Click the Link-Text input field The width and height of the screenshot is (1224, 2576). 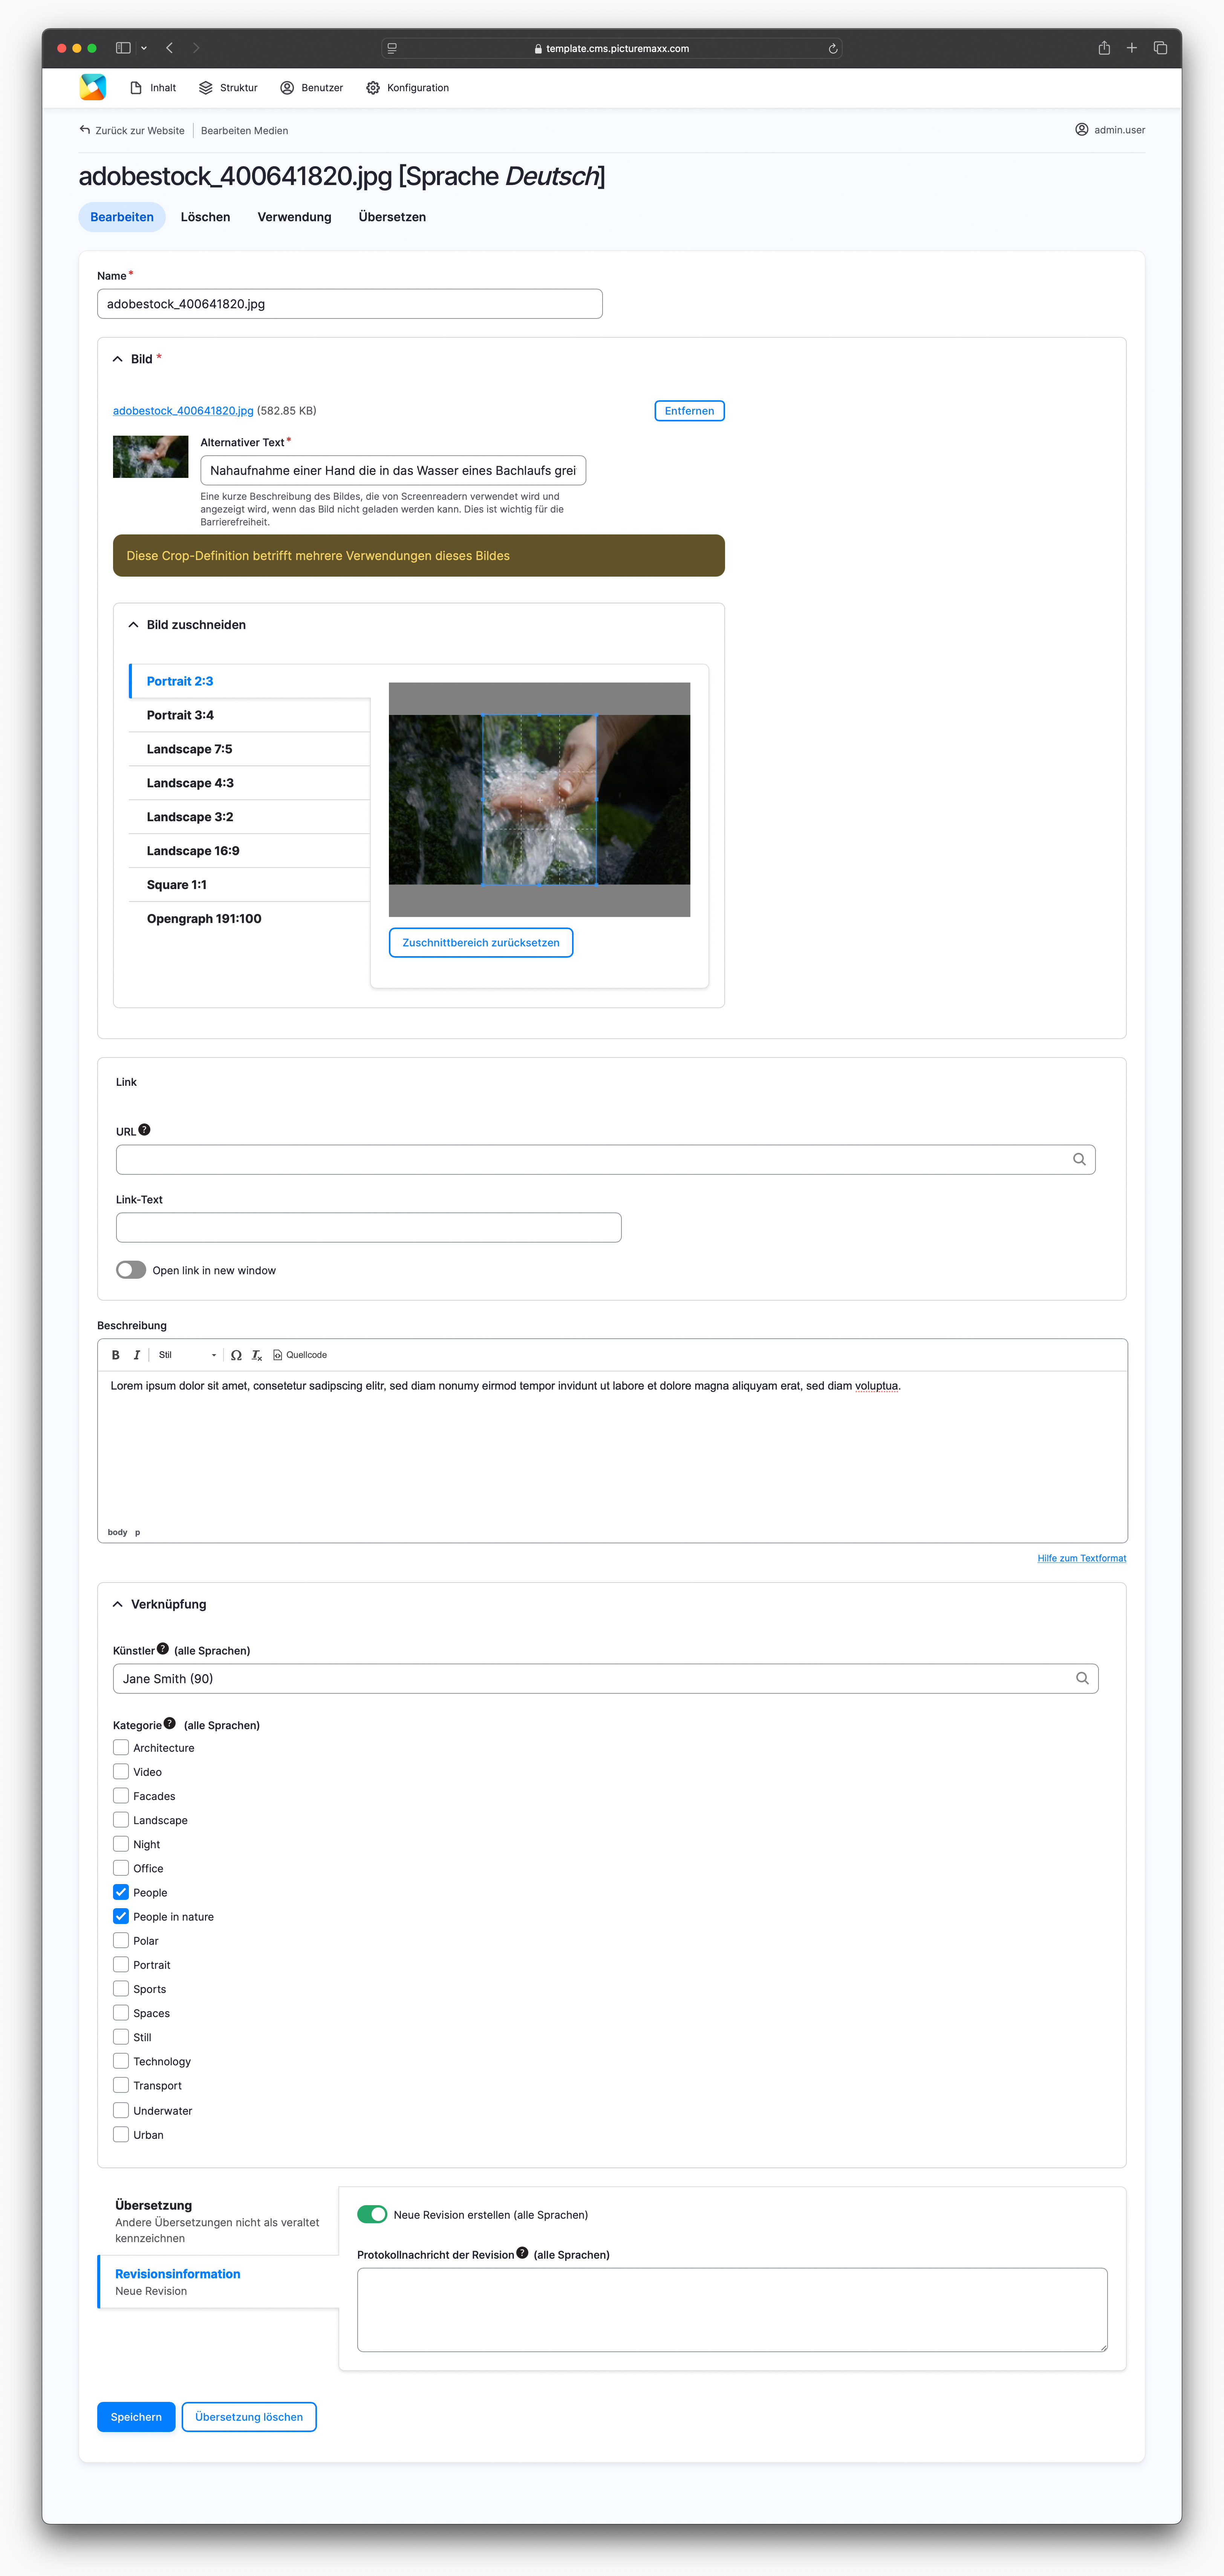coord(369,1228)
